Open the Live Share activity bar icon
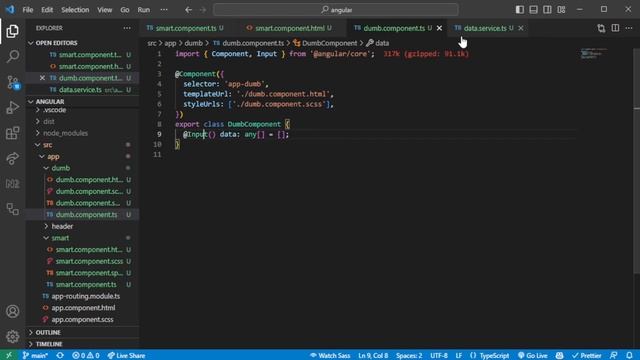The image size is (640, 360). [x=12, y=158]
